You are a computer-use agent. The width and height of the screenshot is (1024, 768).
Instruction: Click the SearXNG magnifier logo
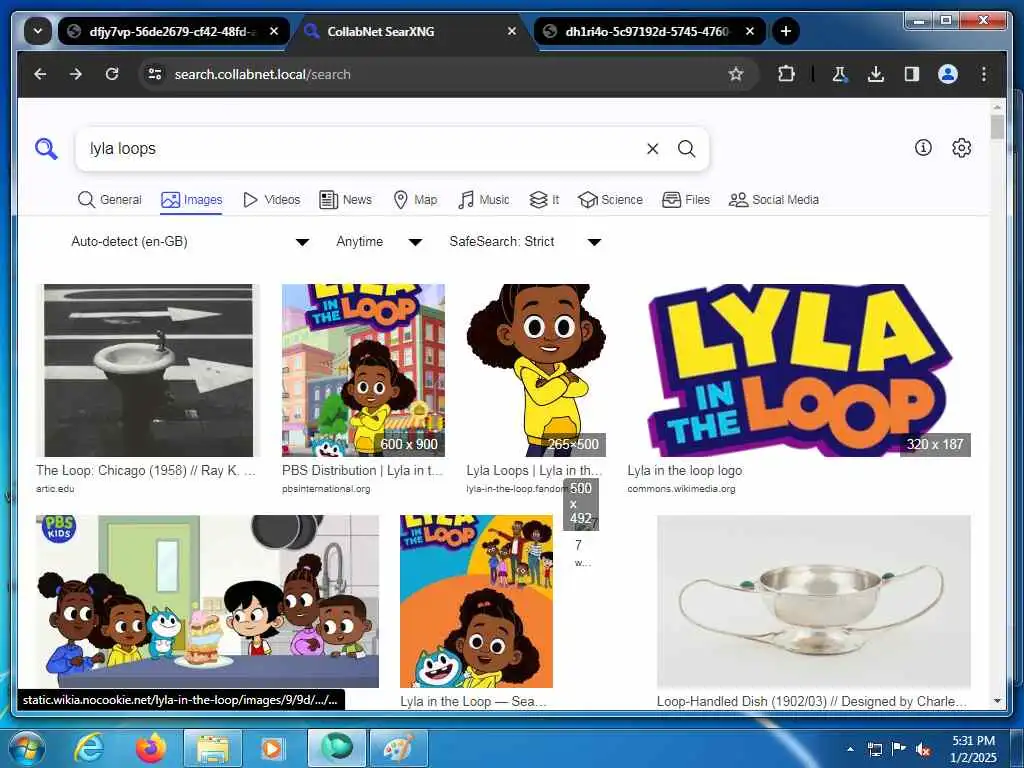(x=46, y=149)
